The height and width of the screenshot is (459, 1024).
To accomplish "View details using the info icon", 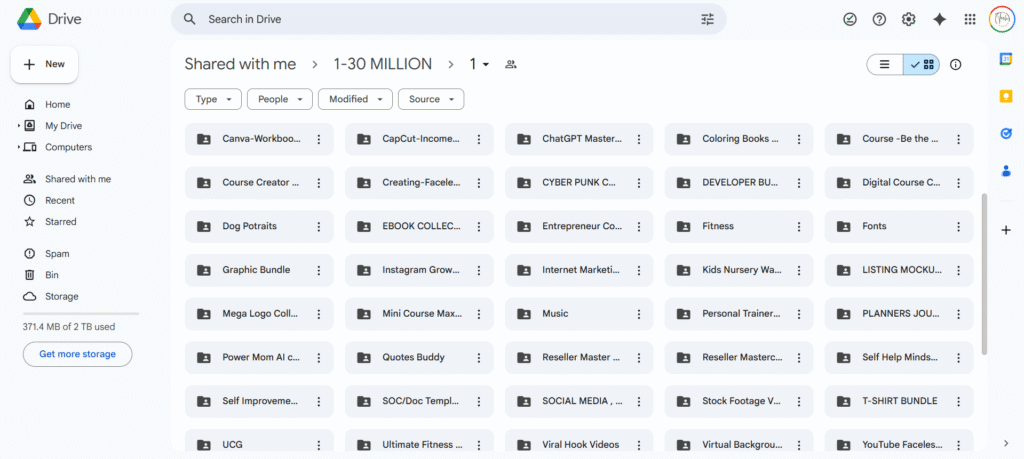I will point(955,65).
